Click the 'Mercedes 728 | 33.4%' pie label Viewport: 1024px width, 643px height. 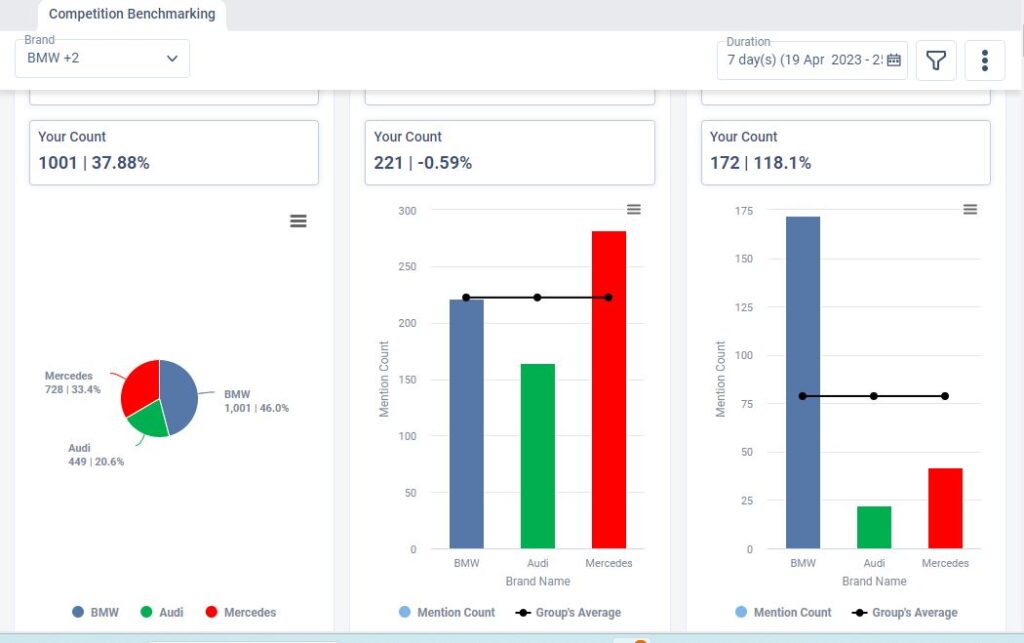click(x=72, y=383)
